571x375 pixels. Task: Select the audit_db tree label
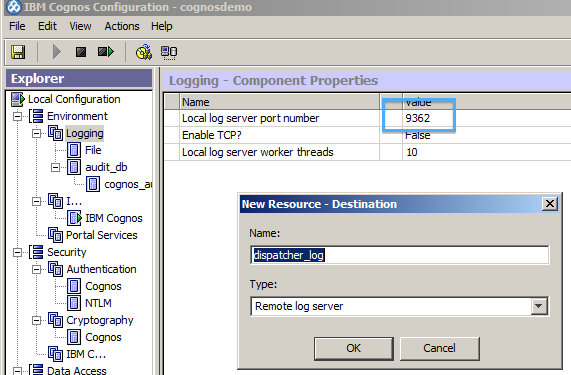click(106, 167)
